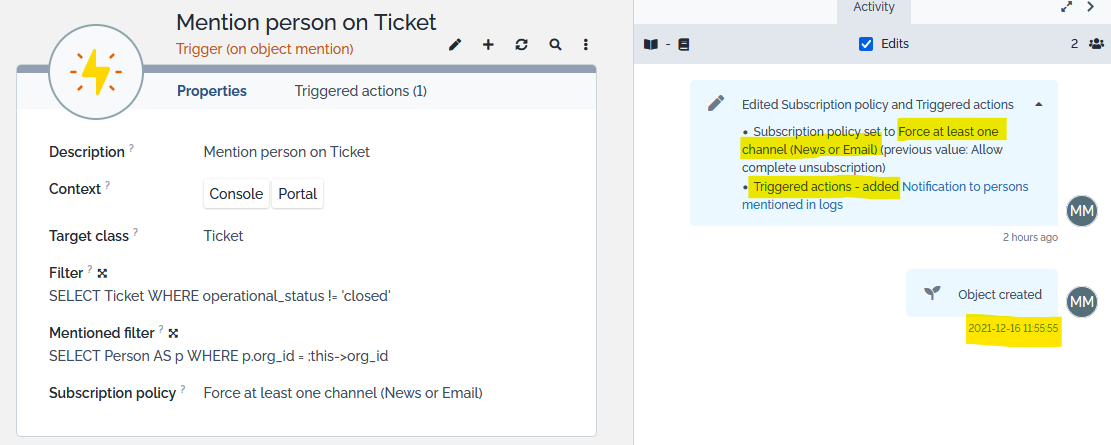The height and width of the screenshot is (445, 1111).
Task: Open search with the magnifier icon
Action: pyautogui.click(x=554, y=44)
